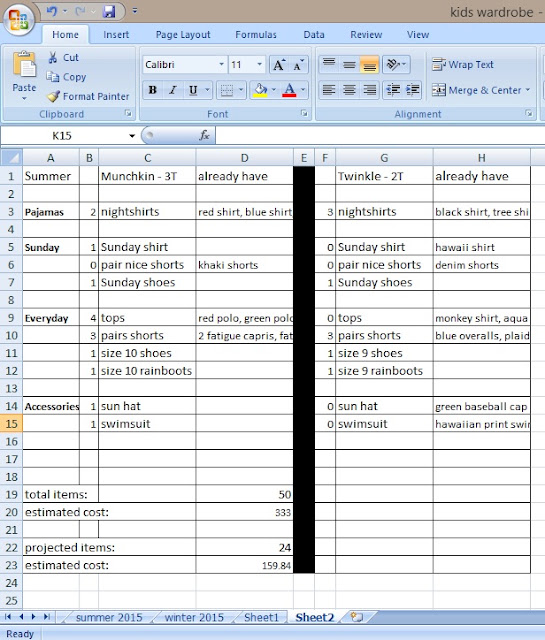
Task: Center text horizontally
Action: tap(349, 90)
